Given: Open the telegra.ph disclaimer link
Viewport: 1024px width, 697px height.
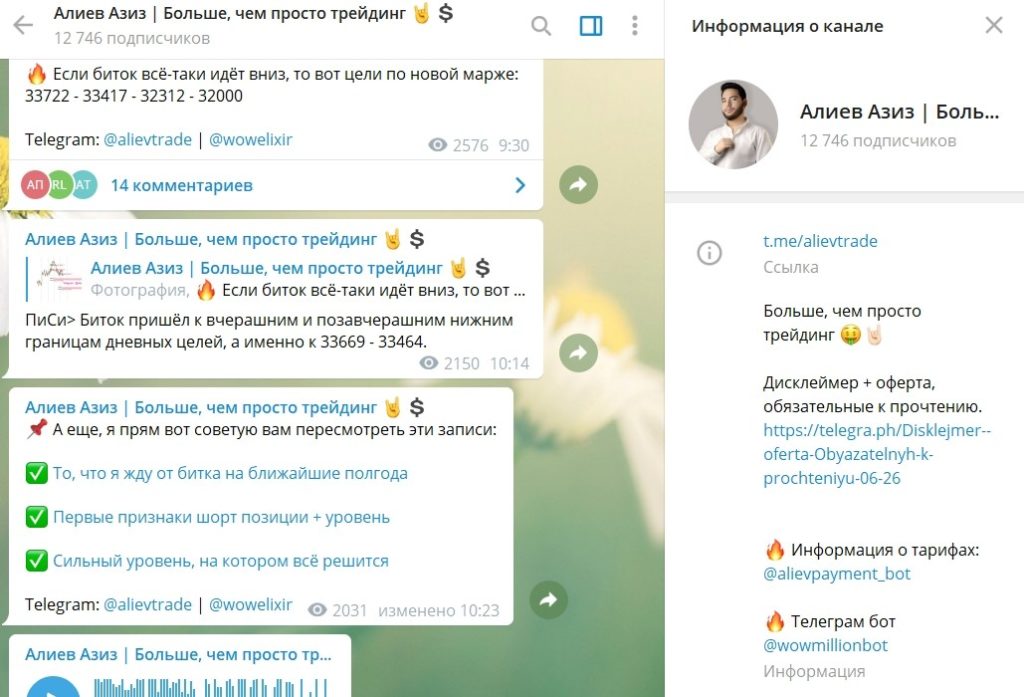Looking at the screenshot, I should coord(877,454).
